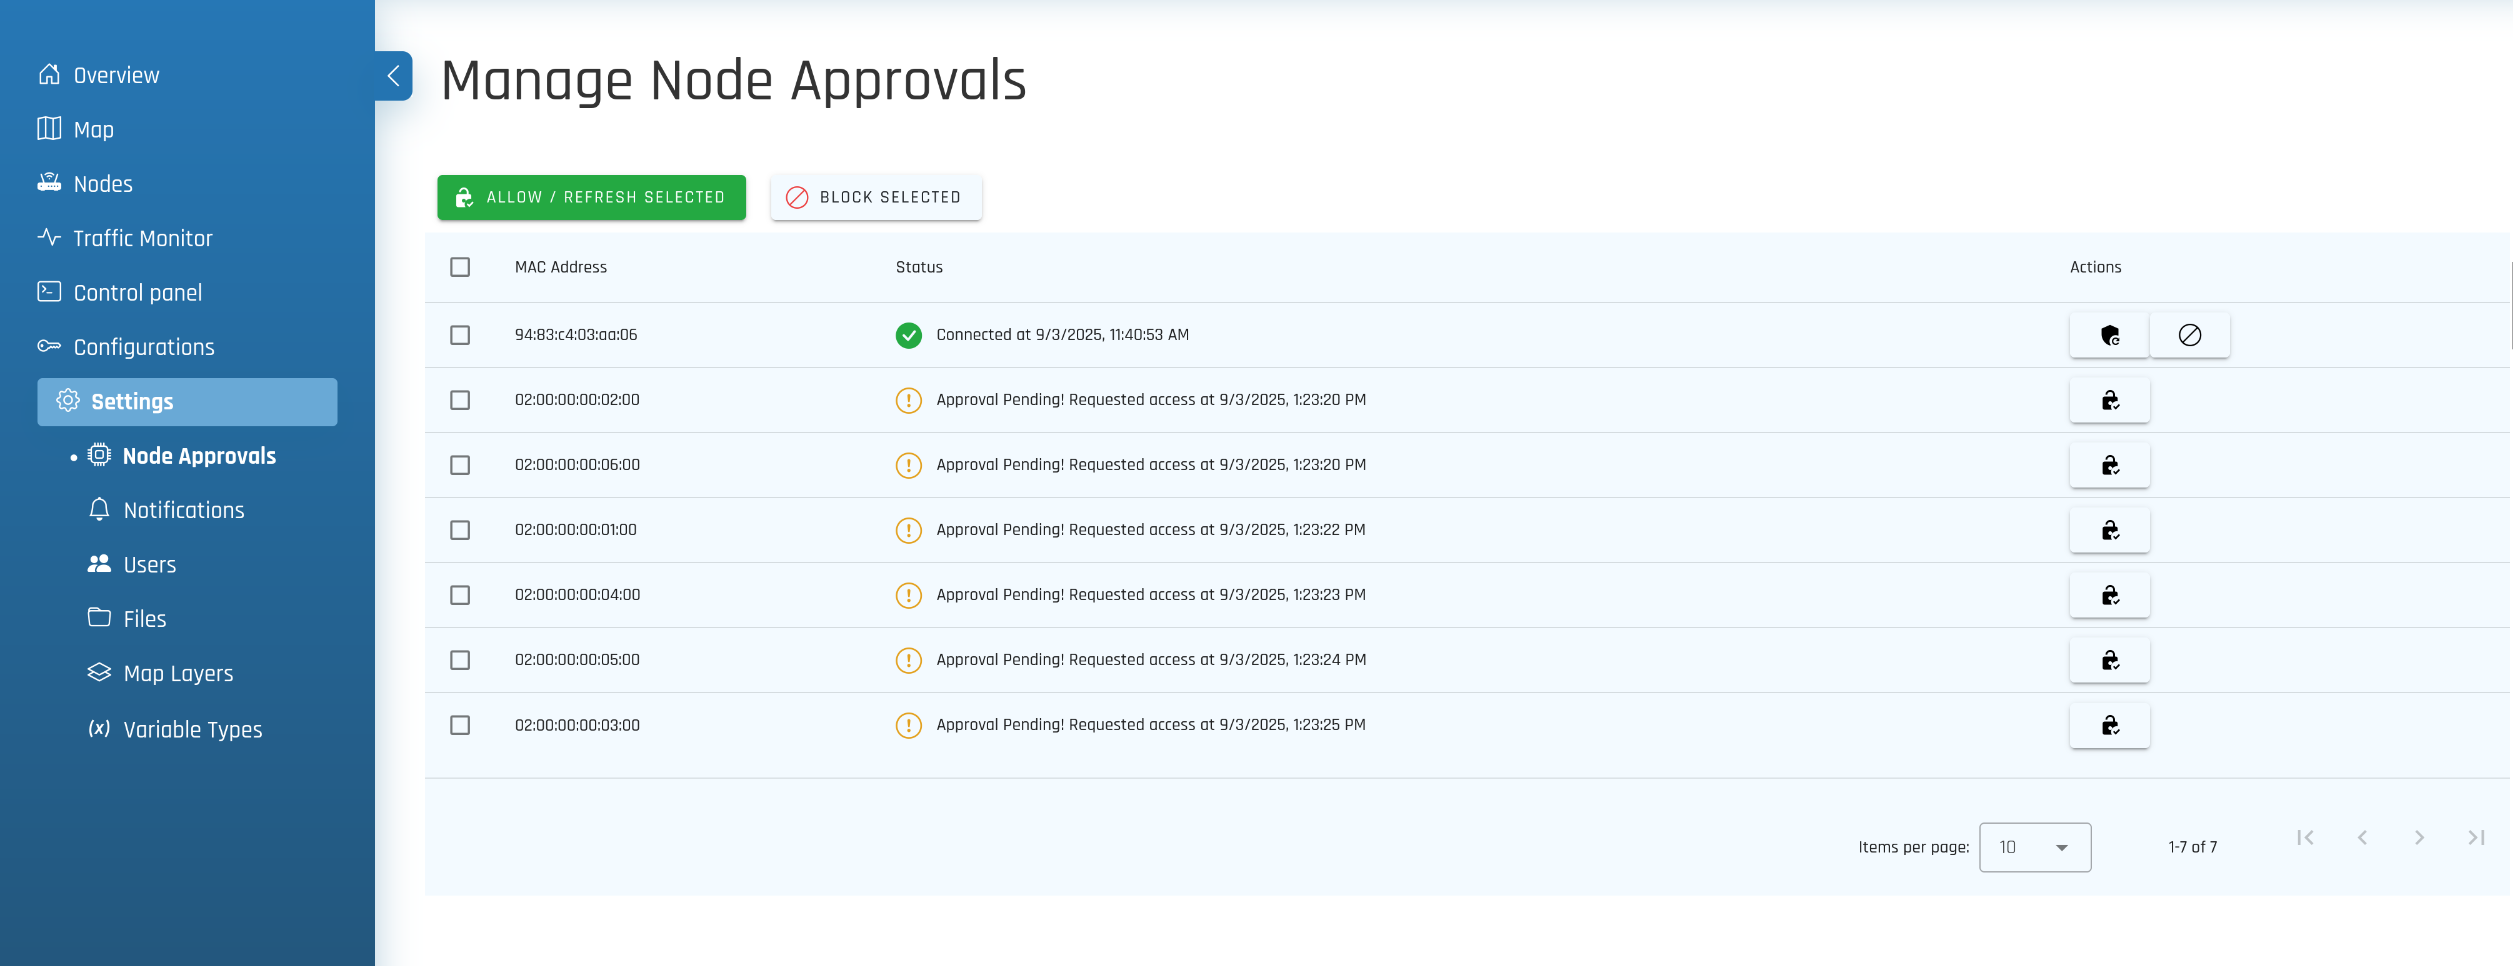This screenshot has width=2513, height=966.
Task: Approve node 02:00:00:00:02:00 with its allow icon
Action: [x=2108, y=401]
